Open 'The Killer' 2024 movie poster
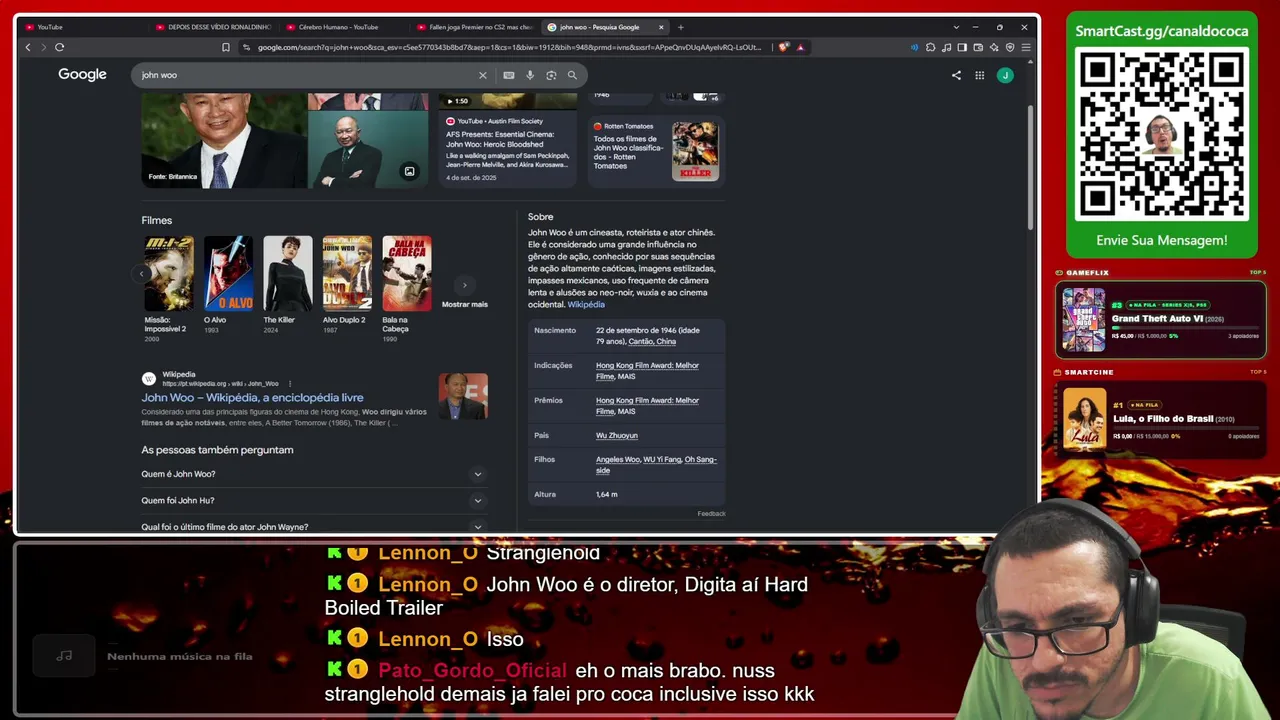Screen dimensions: 1280x720 (288, 273)
